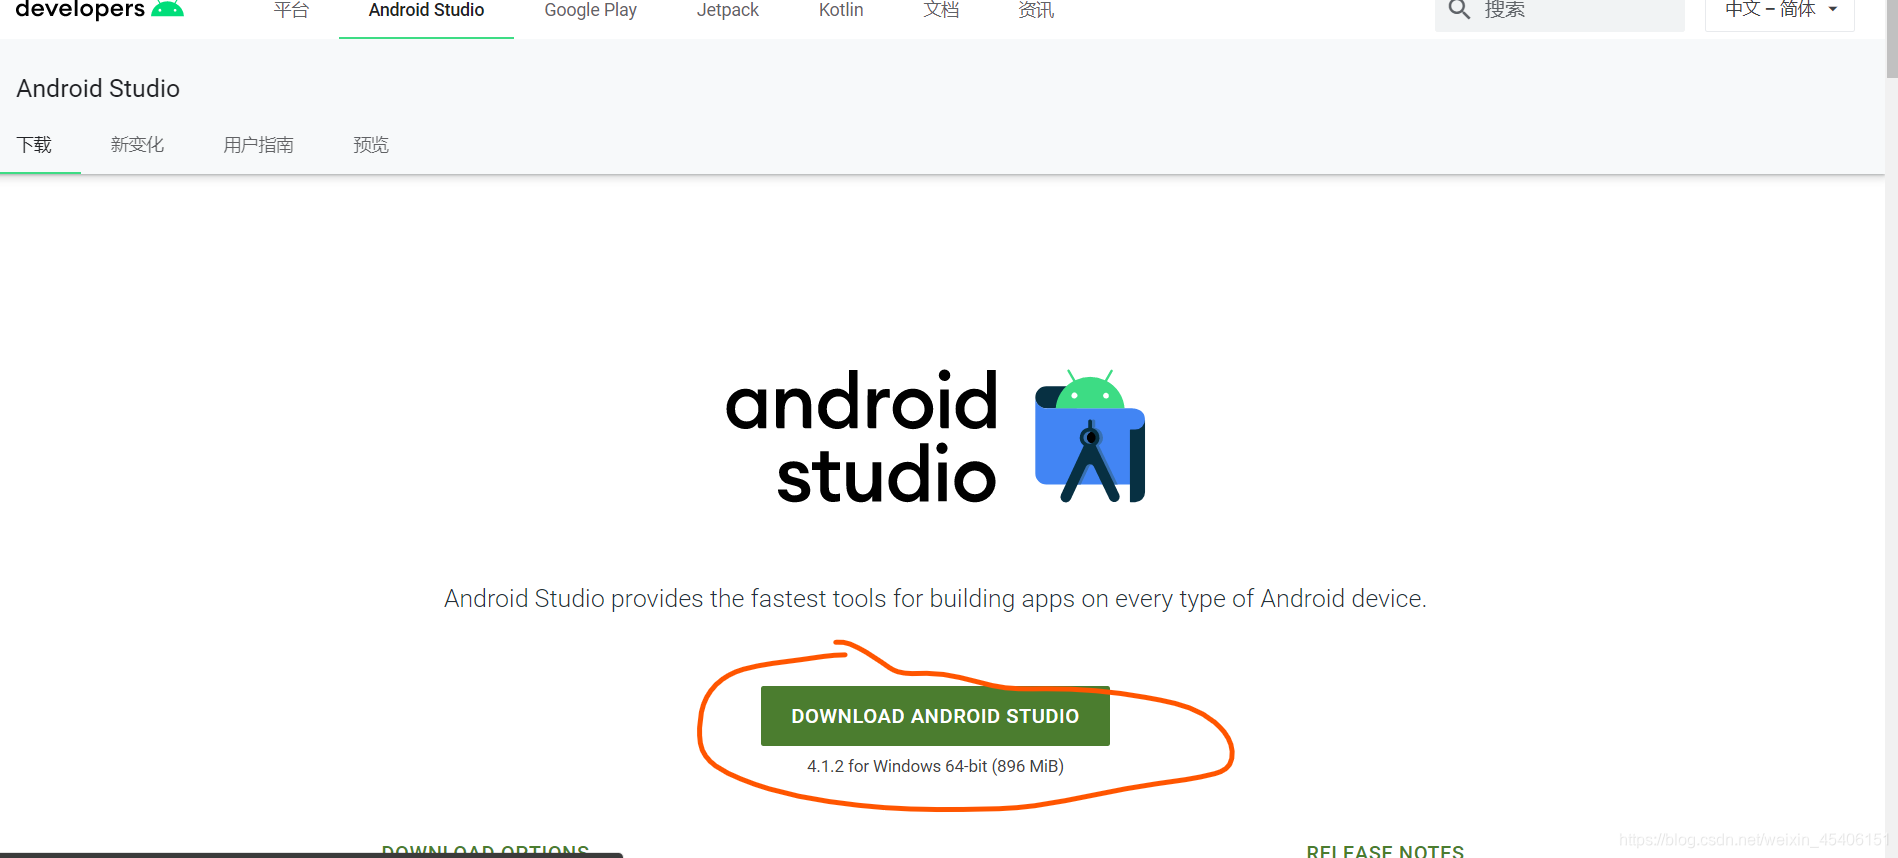Viewport: 1898px width, 858px height.
Task: Select the Android Studio top nav tab
Action: point(426,10)
